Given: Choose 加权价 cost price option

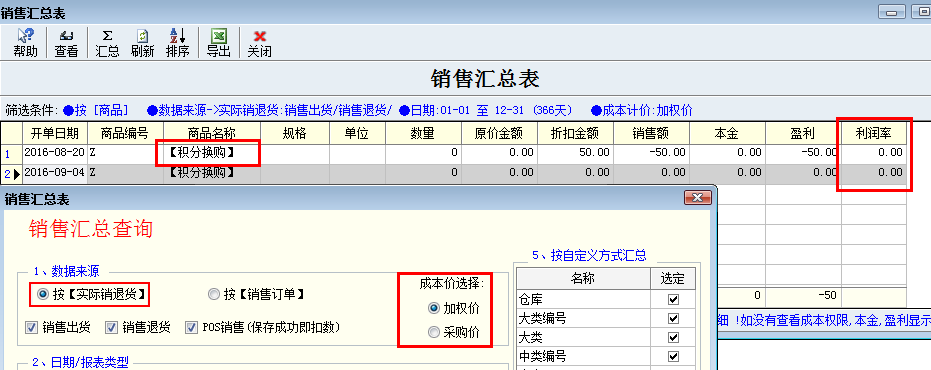Looking at the screenshot, I should tap(454, 308).
